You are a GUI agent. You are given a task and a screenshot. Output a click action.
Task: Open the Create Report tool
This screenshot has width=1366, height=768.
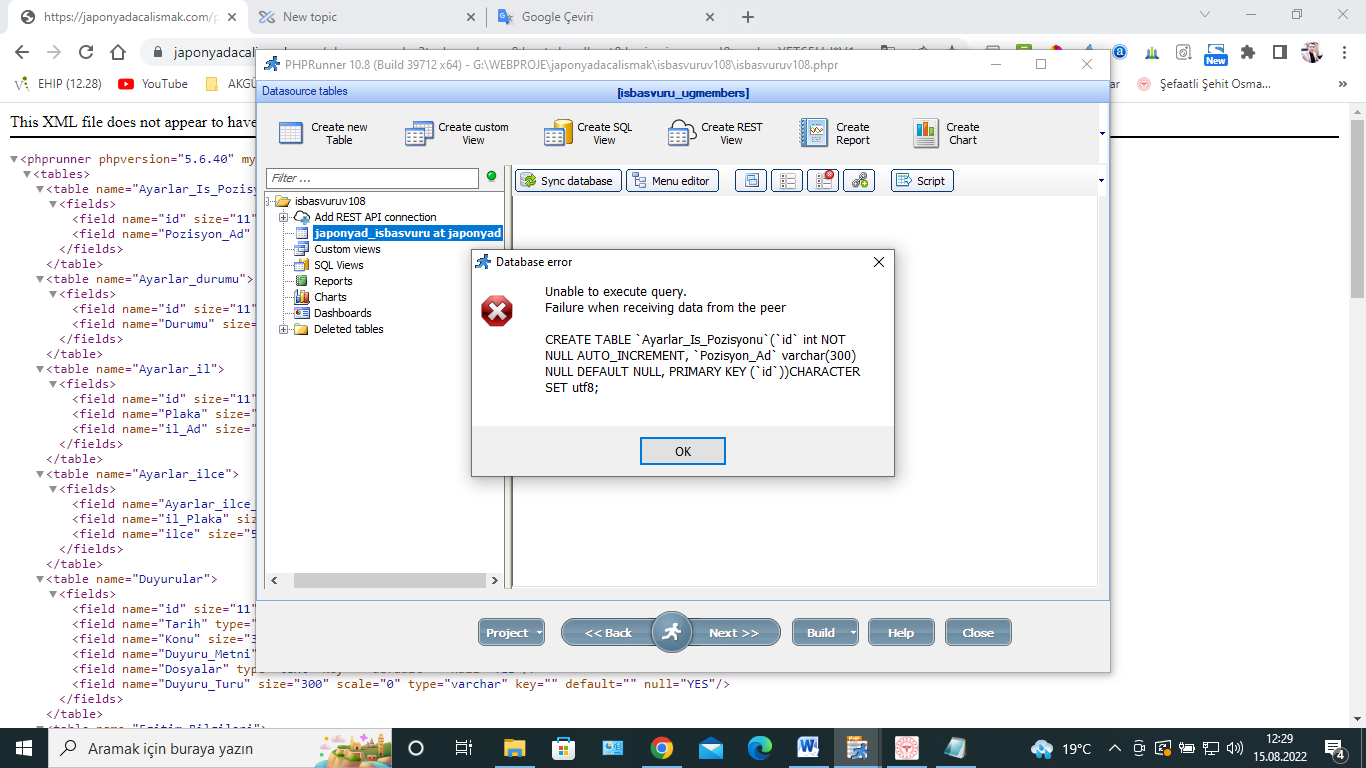coord(814,133)
